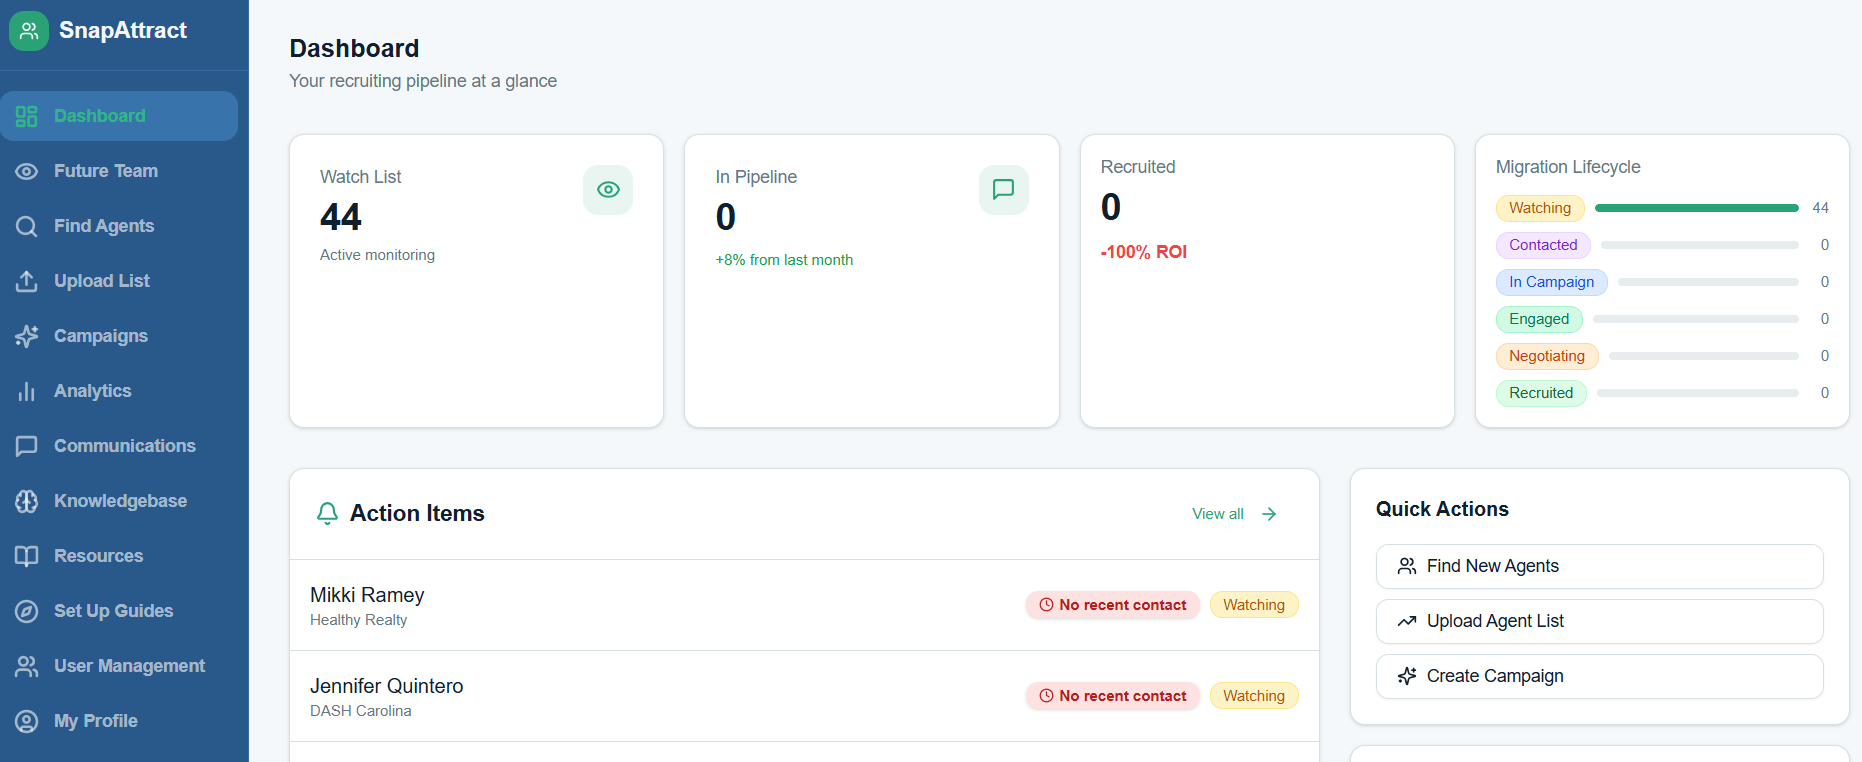The height and width of the screenshot is (762, 1862).
Task: Click the Find Agents magnifier icon
Action: point(27,226)
